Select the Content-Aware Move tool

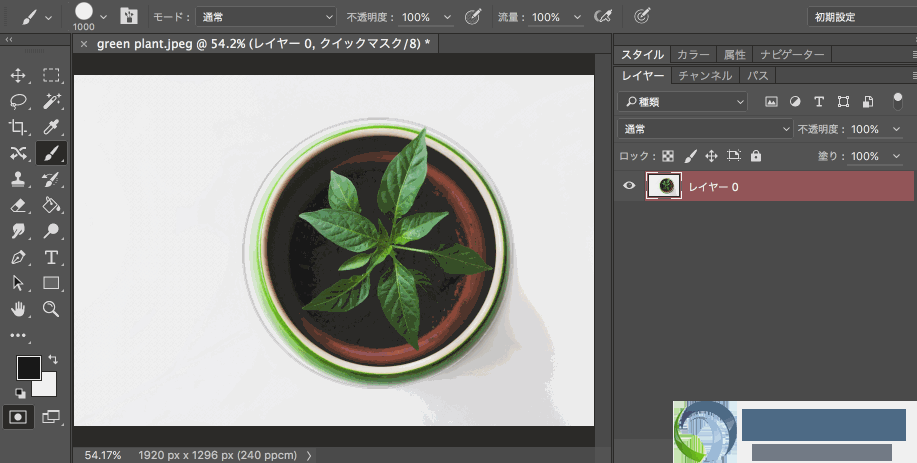click(x=18, y=153)
